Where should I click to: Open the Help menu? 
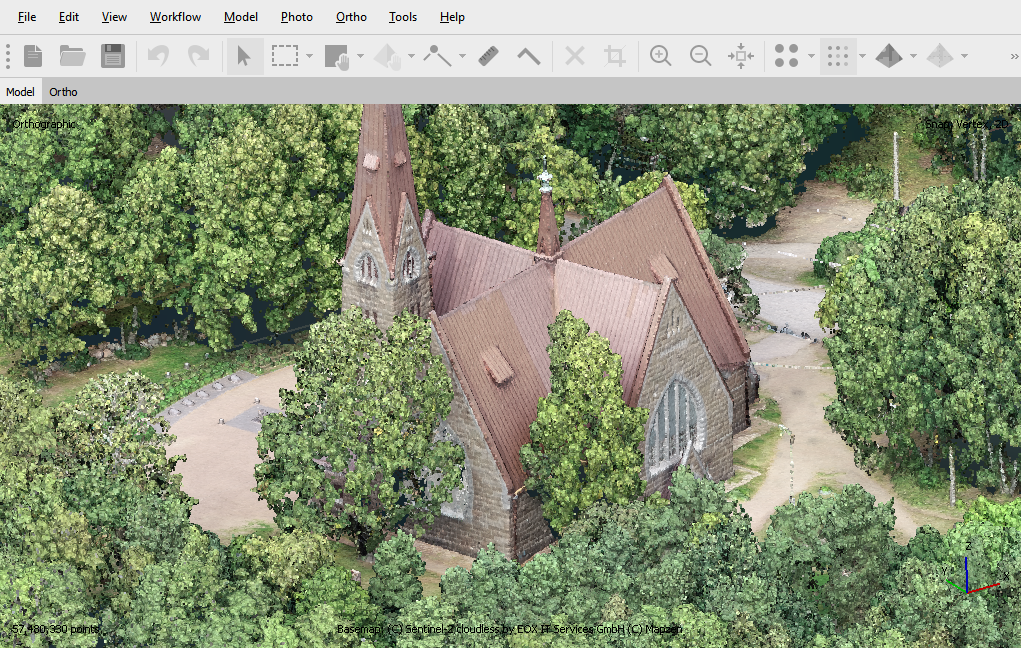coord(452,17)
